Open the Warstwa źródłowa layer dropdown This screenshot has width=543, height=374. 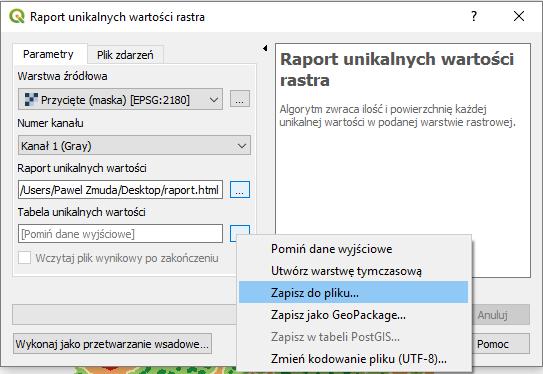click(120, 100)
